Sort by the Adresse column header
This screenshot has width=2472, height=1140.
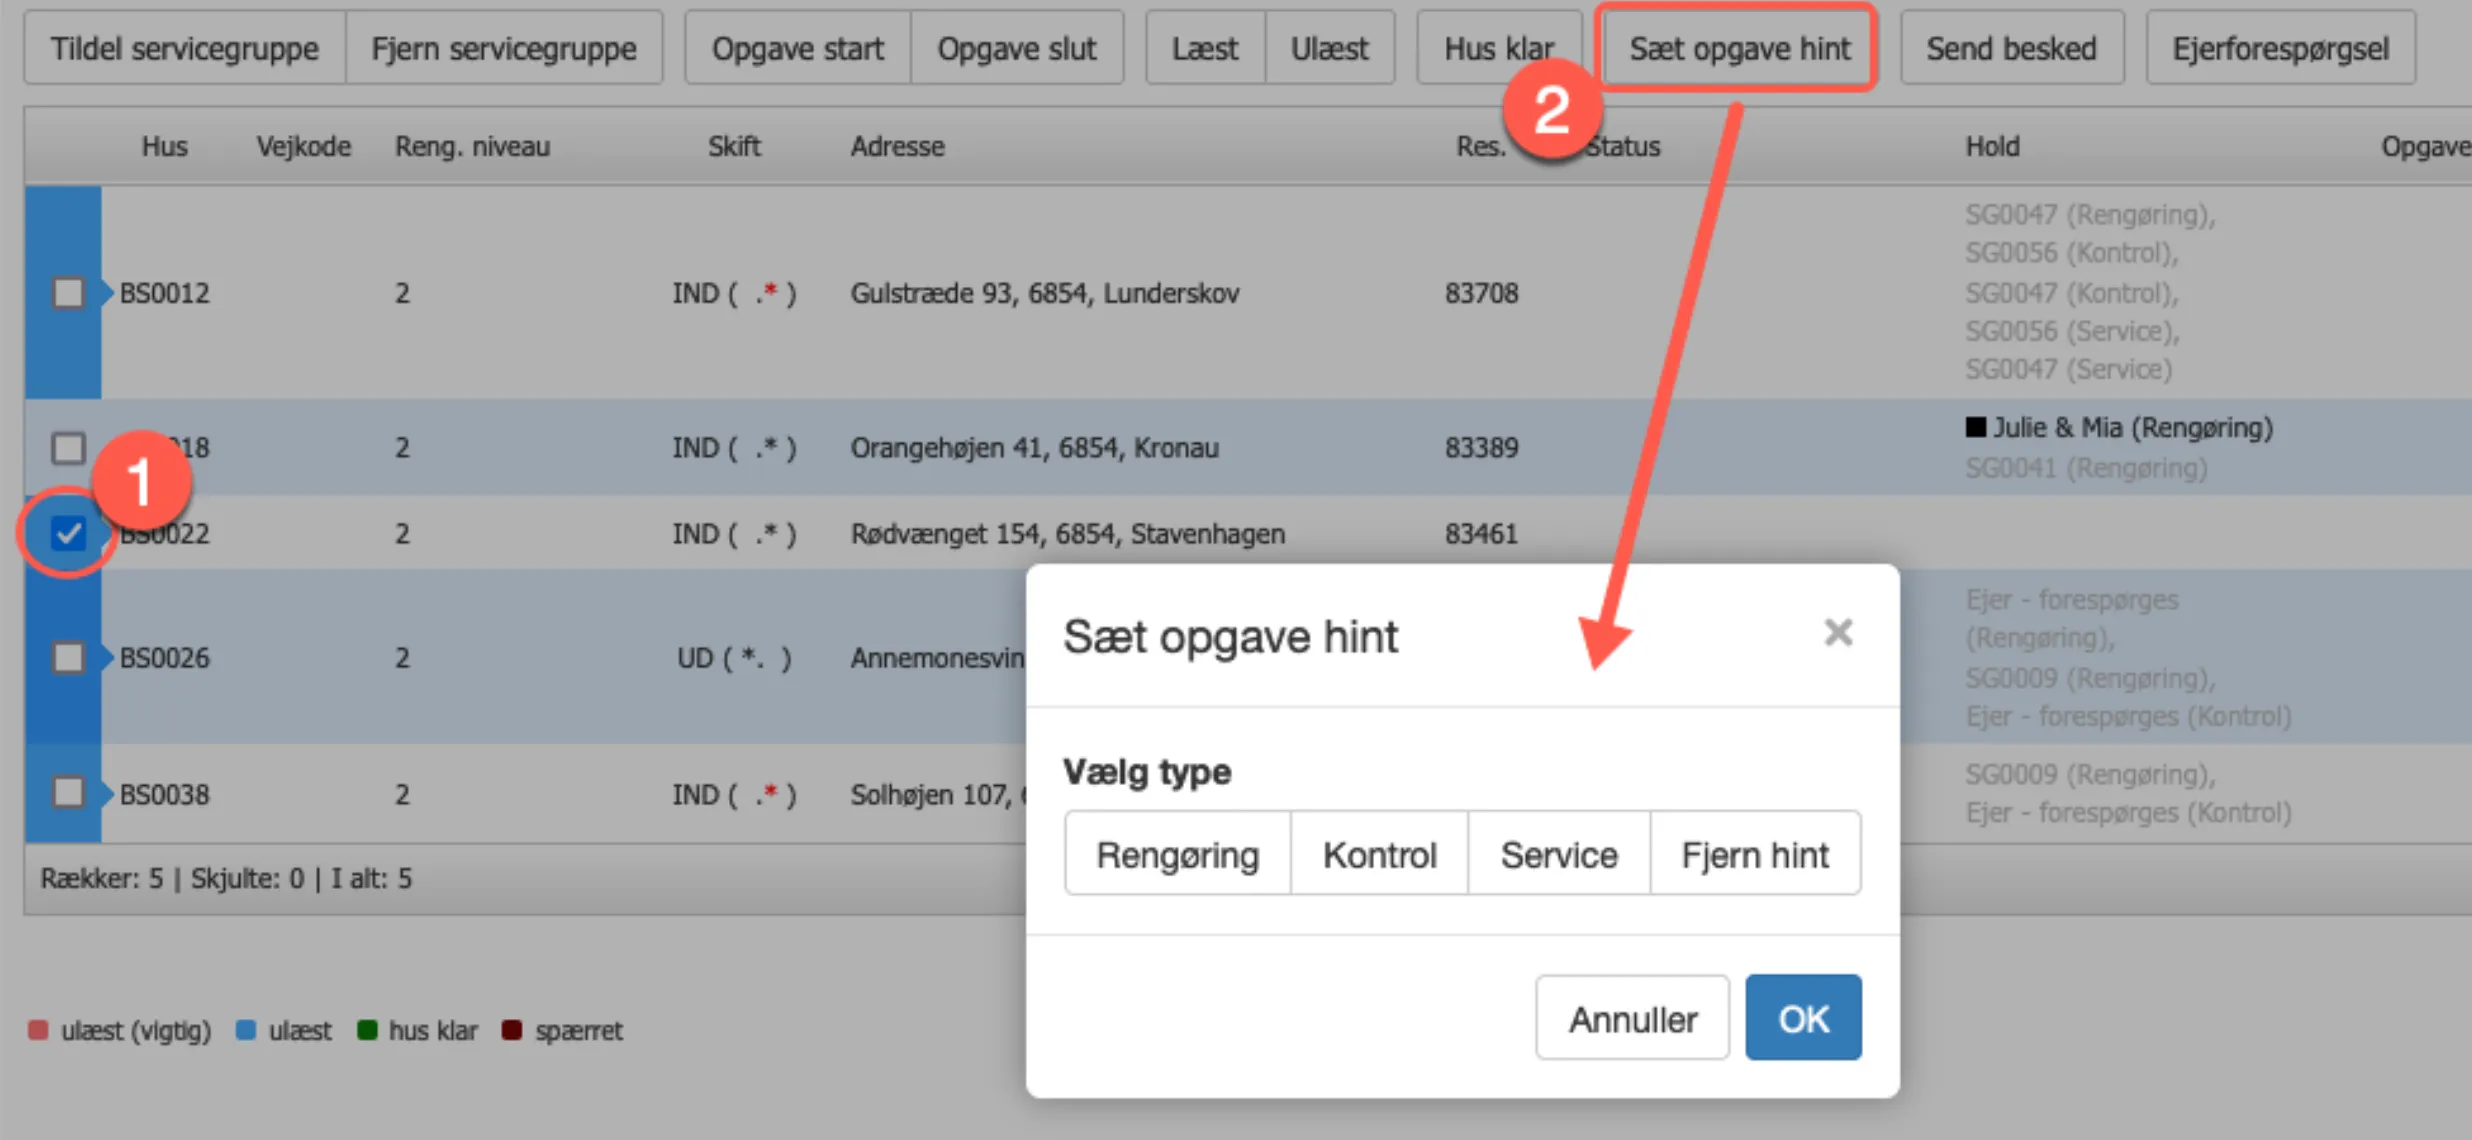click(x=897, y=146)
